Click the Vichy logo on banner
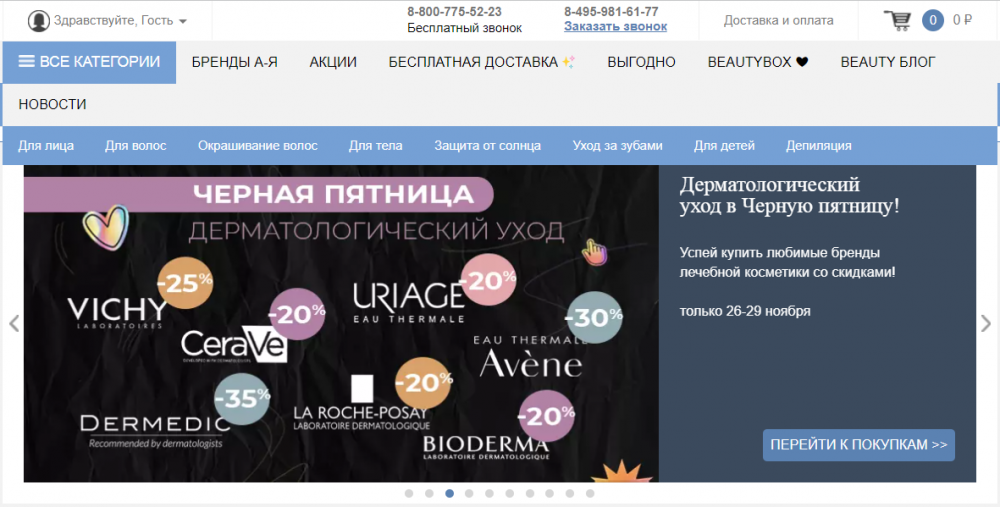The height and width of the screenshot is (507, 1000). pyautogui.click(x=117, y=312)
